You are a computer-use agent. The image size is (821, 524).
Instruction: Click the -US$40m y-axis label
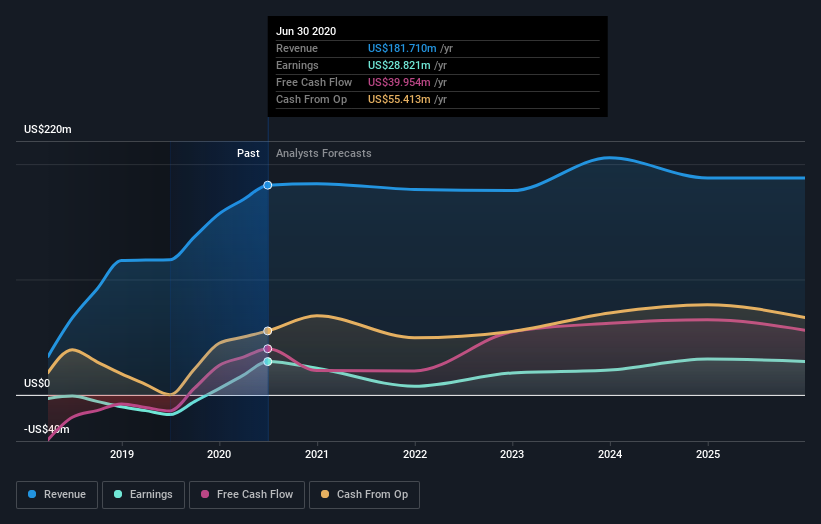pyautogui.click(x=47, y=429)
